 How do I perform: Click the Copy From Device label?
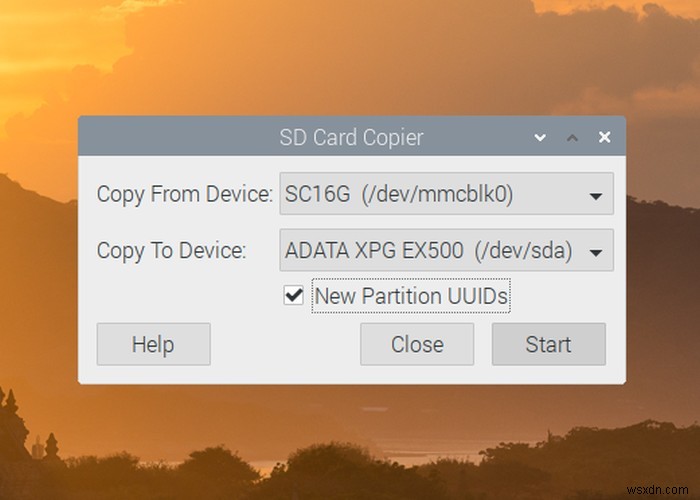click(184, 194)
